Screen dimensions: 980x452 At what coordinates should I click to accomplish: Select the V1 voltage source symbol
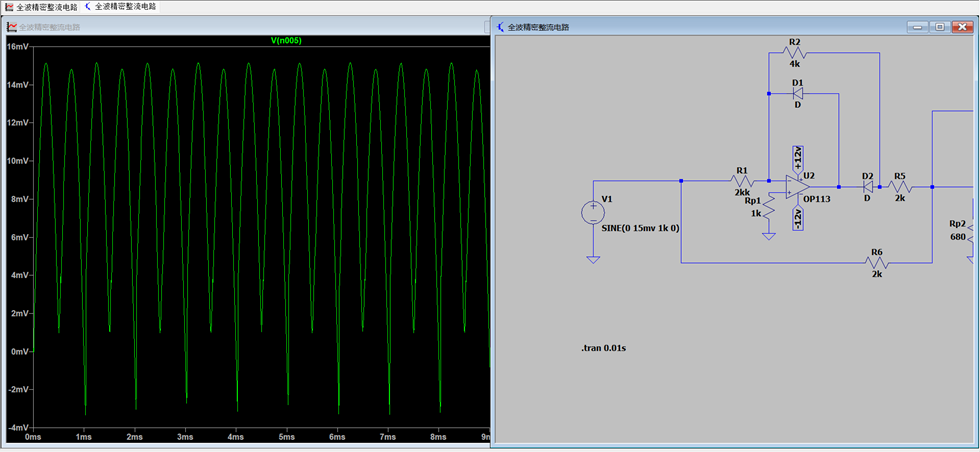click(592, 213)
